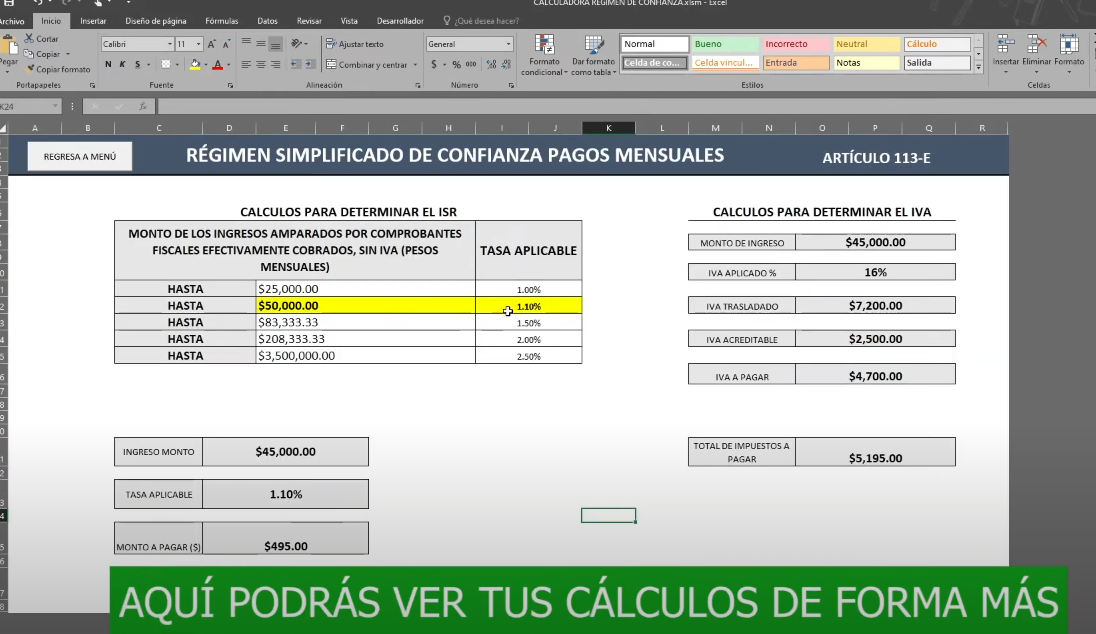This screenshot has height=634, width=1096.
Task: Open the Calibri font dropdown
Action: [x=170, y=43]
